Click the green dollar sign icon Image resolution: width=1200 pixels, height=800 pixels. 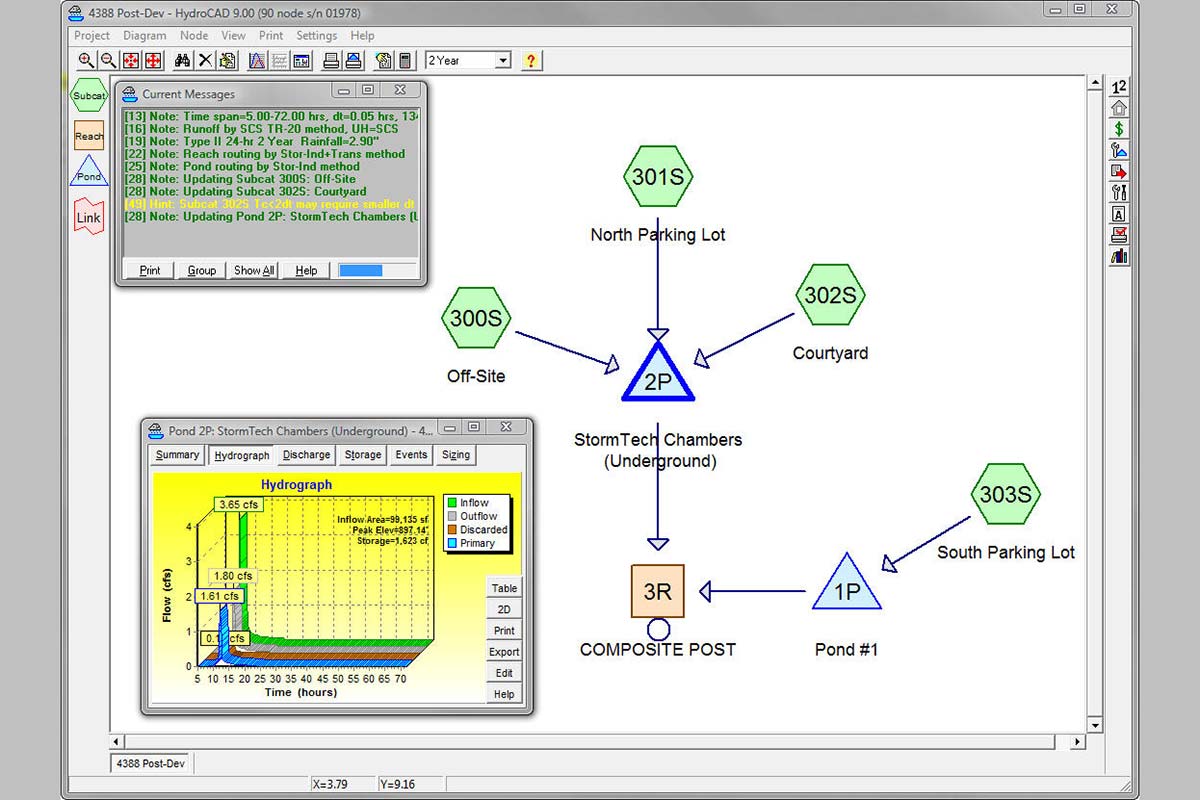coord(1119,129)
